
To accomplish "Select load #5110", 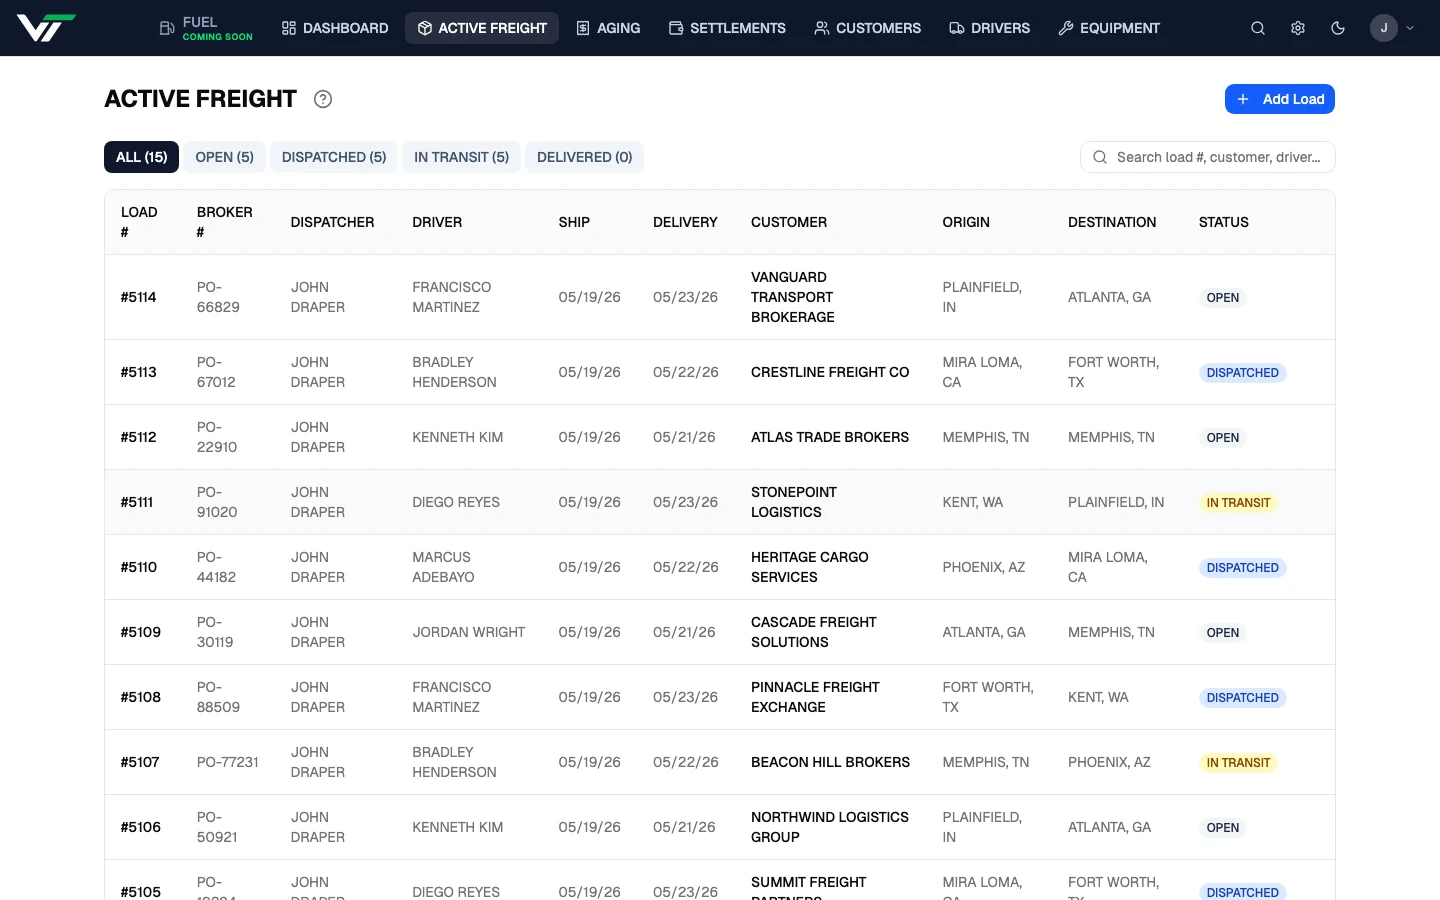I will point(720,567).
